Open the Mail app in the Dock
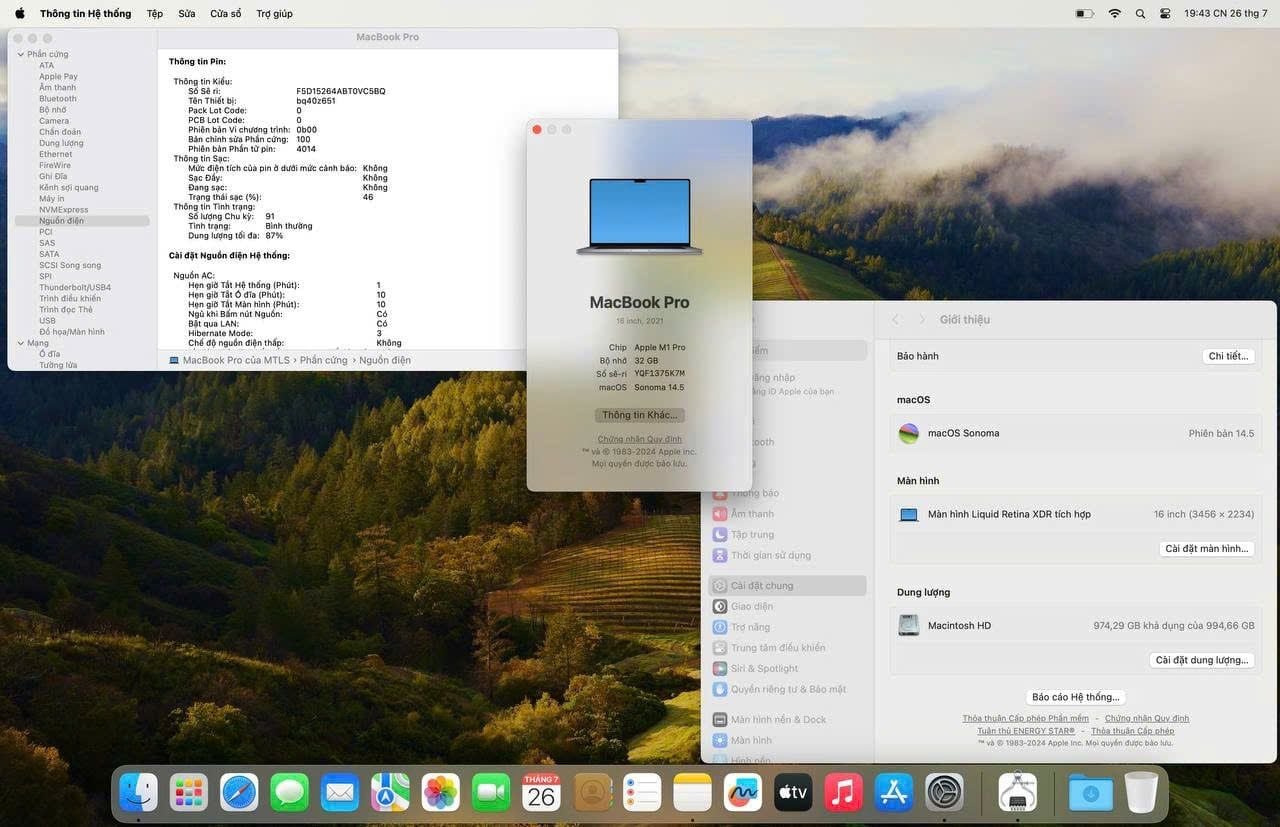This screenshot has width=1280, height=827. coord(340,793)
